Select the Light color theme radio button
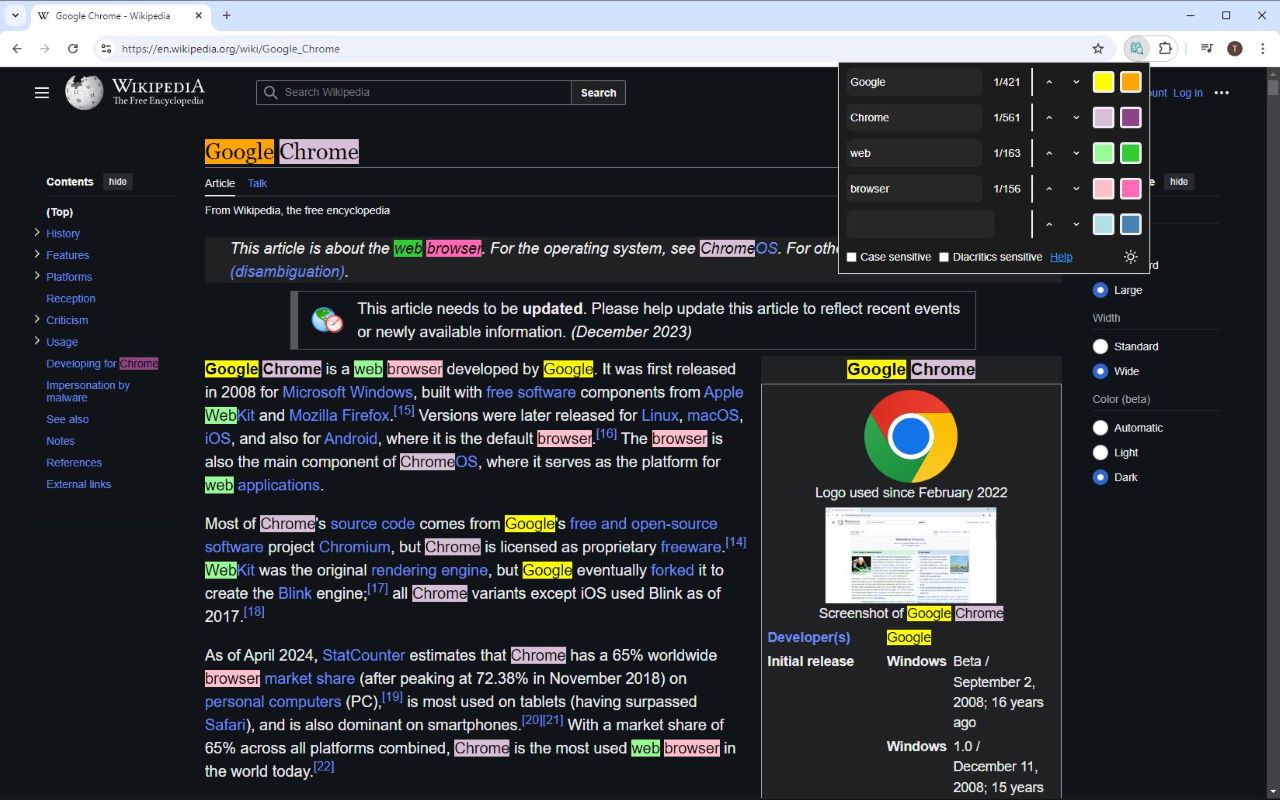 pyautogui.click(x=1100, y=452)
